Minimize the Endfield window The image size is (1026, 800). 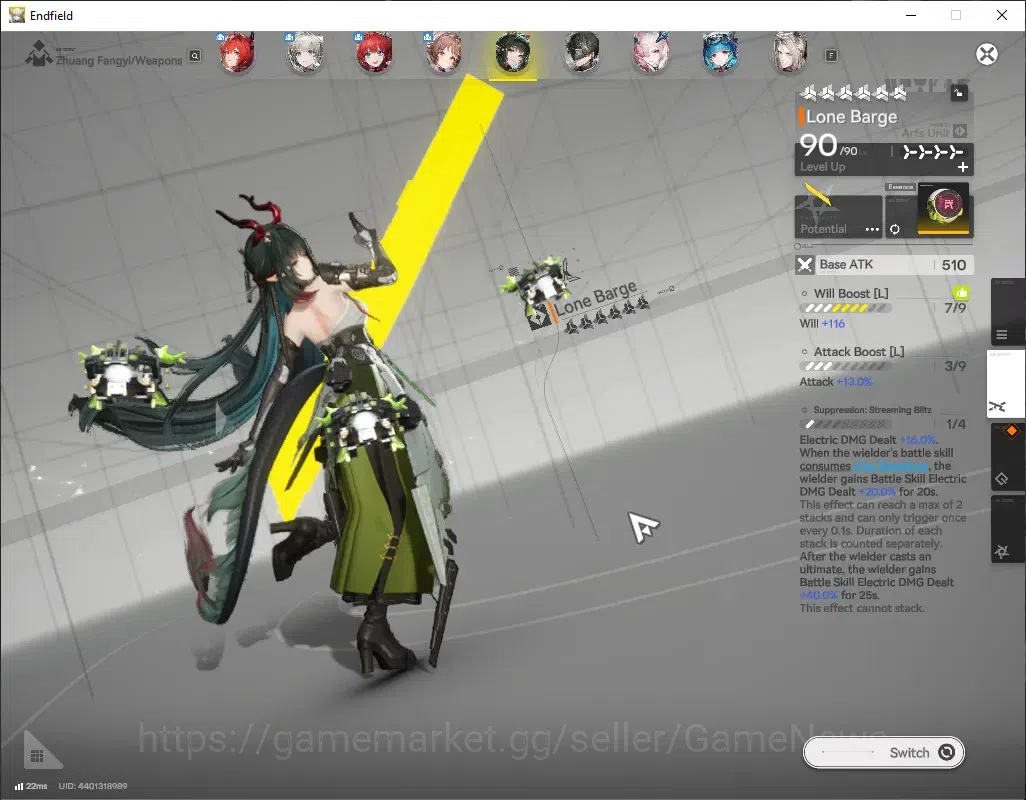[910, 15]
